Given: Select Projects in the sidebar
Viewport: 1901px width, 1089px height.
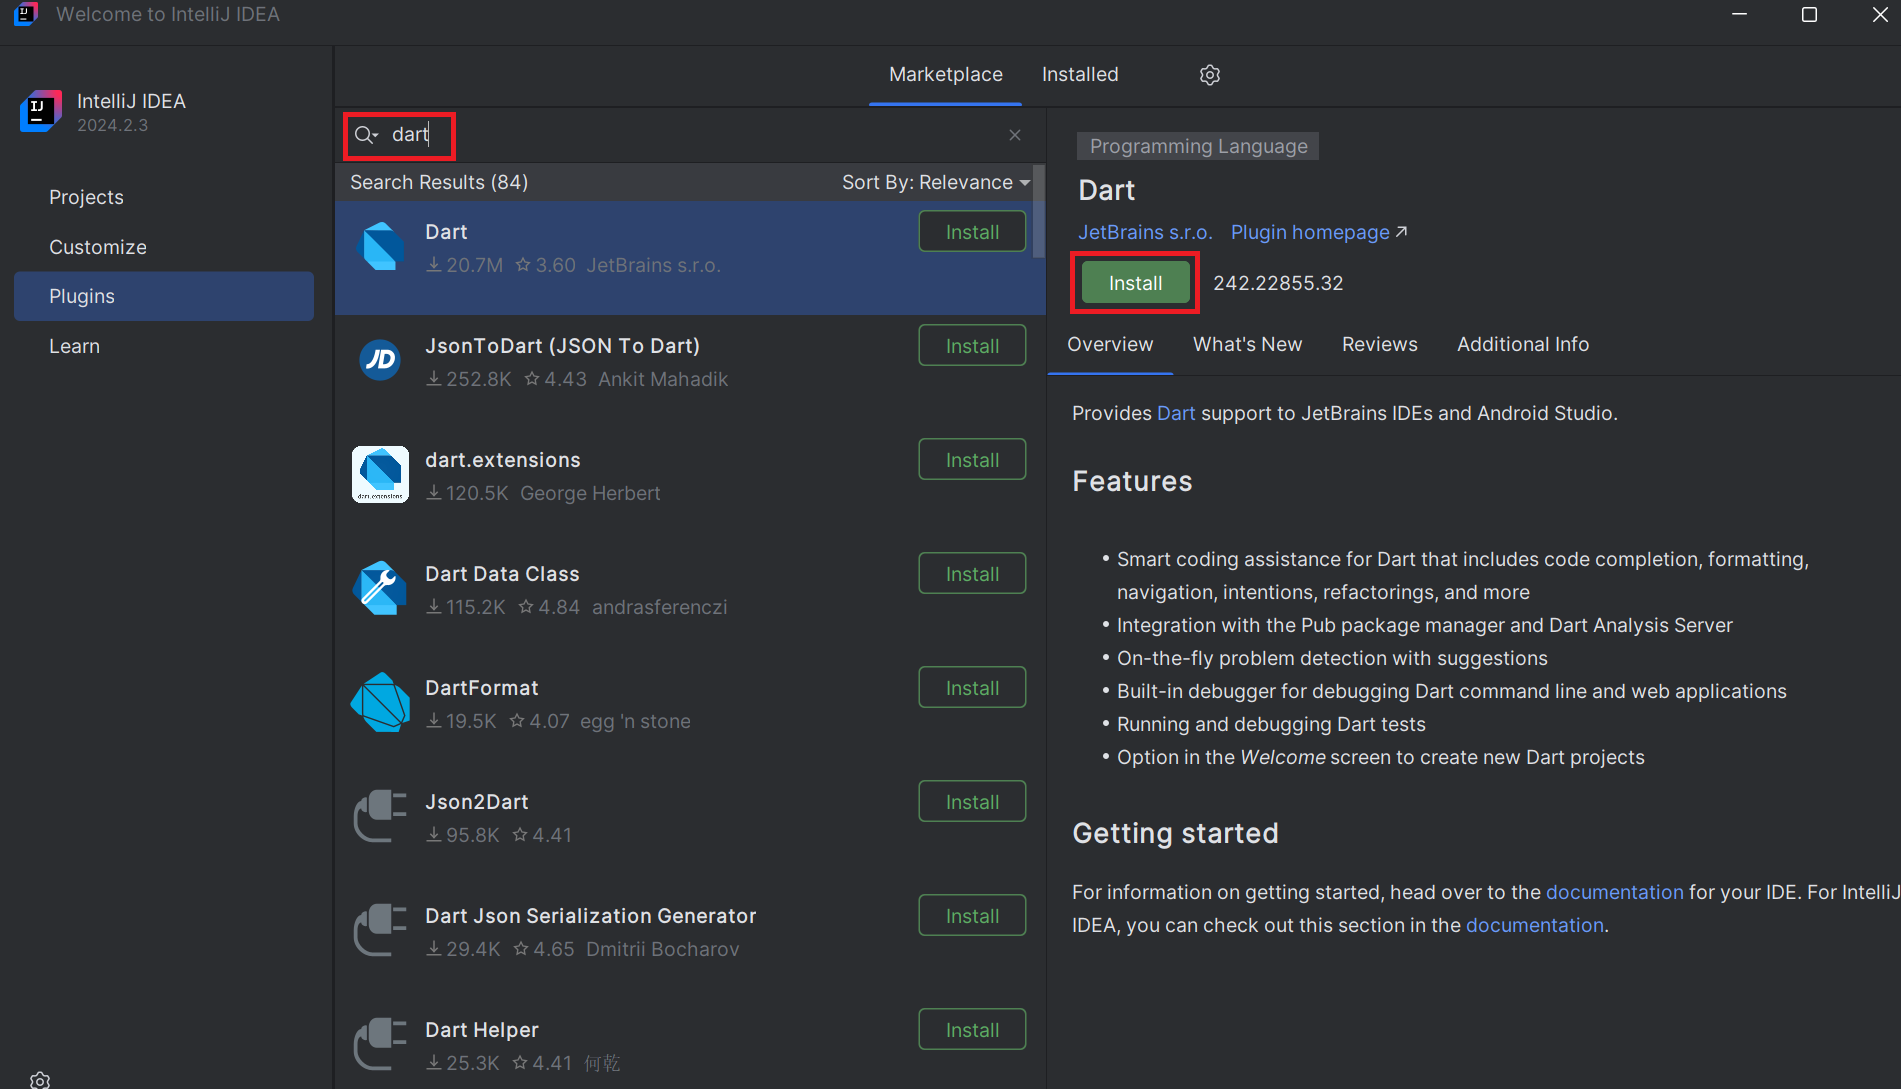Looking at the screenshot, I should pos(164,197).
